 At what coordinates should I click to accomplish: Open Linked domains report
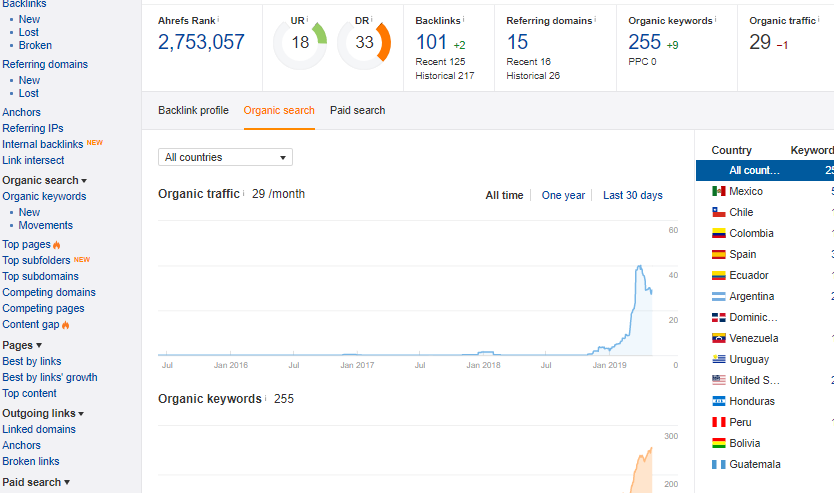click(39, 429)
